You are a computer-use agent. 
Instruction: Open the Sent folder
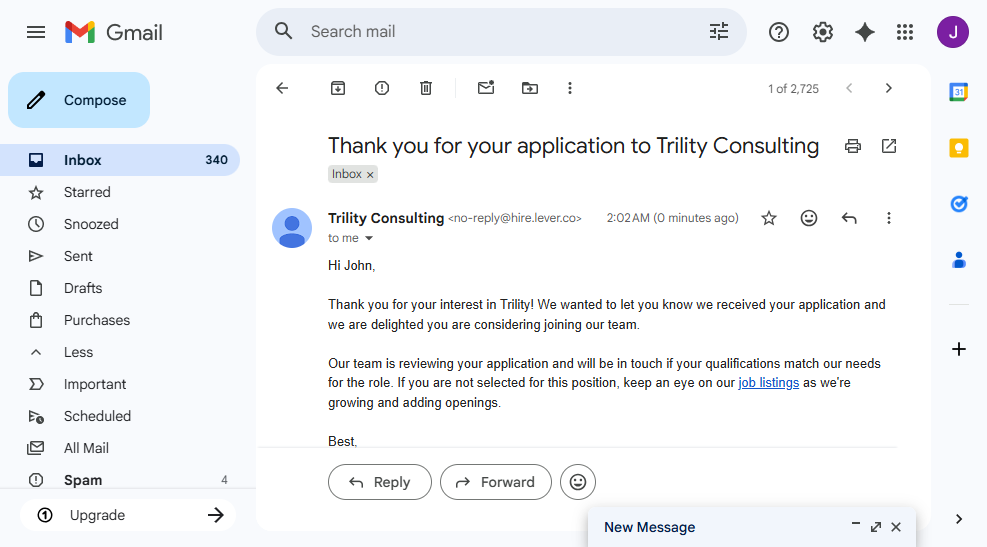78,256
